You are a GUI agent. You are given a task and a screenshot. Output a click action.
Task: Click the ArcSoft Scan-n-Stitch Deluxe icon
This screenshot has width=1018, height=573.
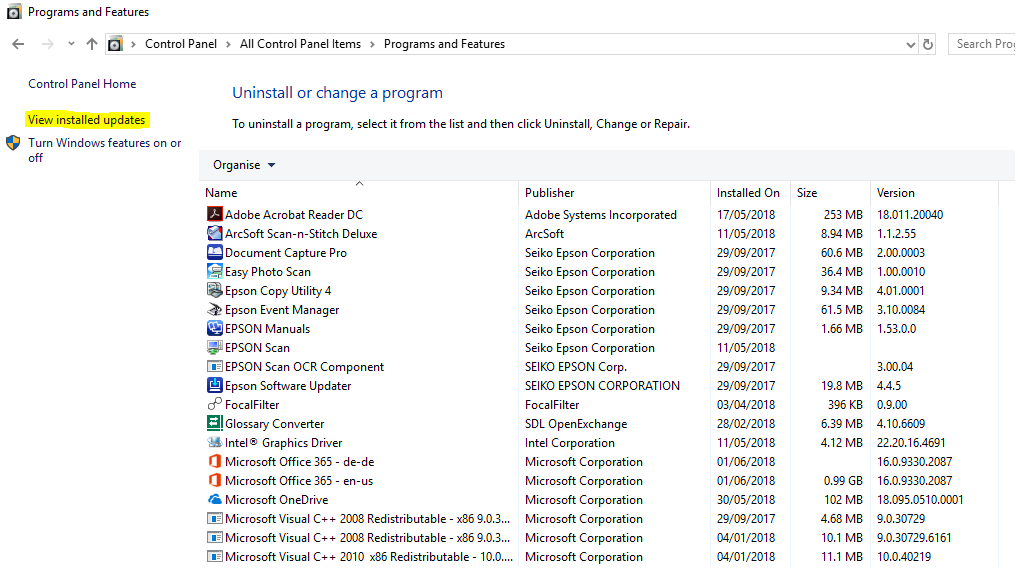click(x=214, y=233)
